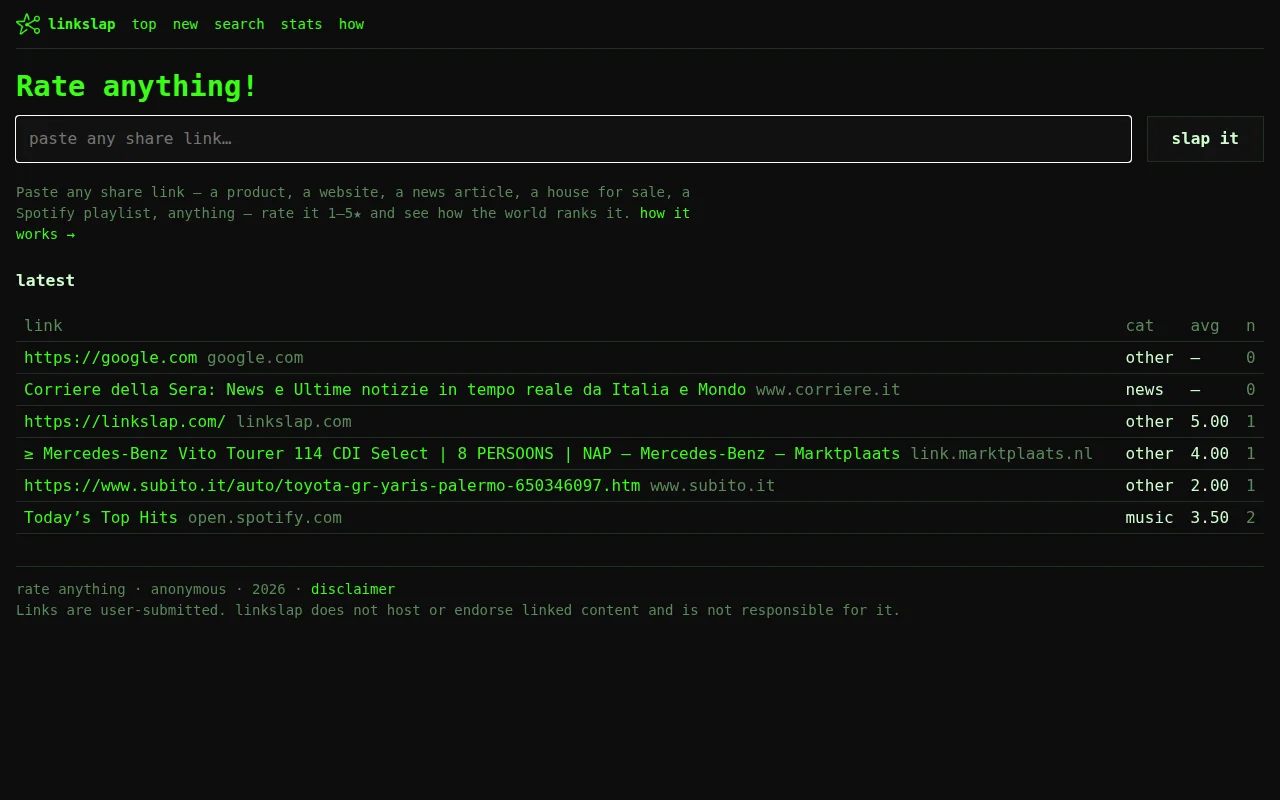
Task: Click the grey linkslap.com domain text
Action: tap(294, 422)
